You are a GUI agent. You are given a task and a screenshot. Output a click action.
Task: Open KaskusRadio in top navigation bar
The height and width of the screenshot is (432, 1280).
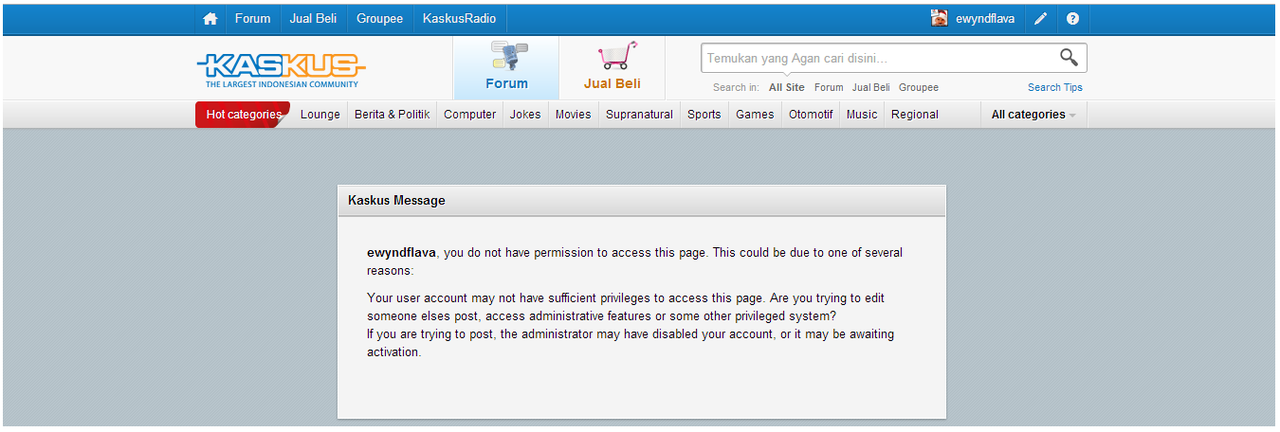(x=459, y=19)
